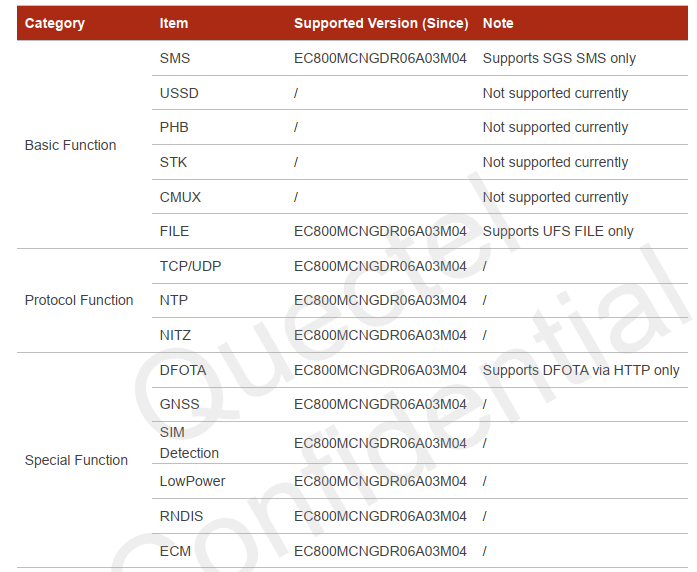Click the "CMUX" item cell
The width and height of the screenshot is (697, 572).
pos(180,197)
